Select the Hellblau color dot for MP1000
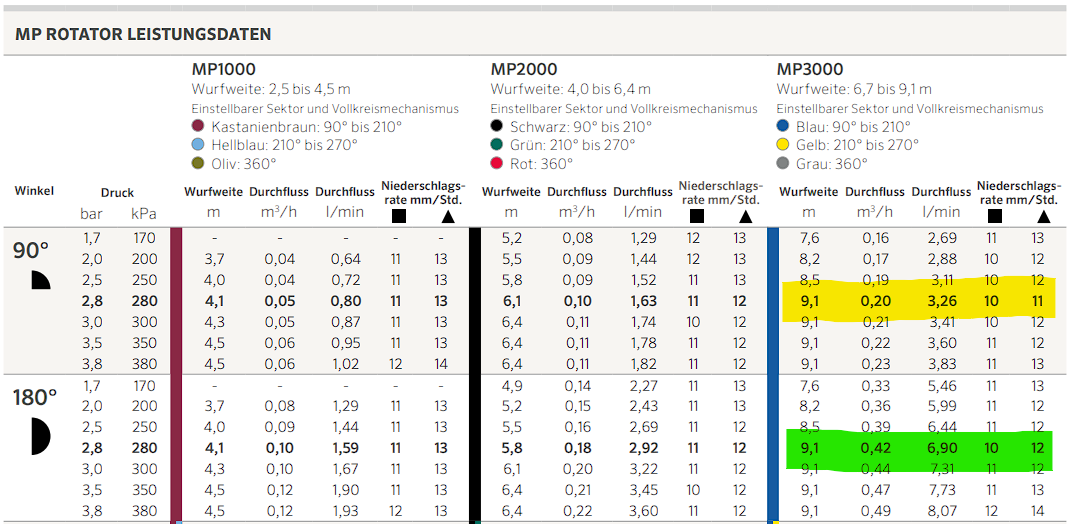This screenshot has width=1078, height=524. coord(198,145)
